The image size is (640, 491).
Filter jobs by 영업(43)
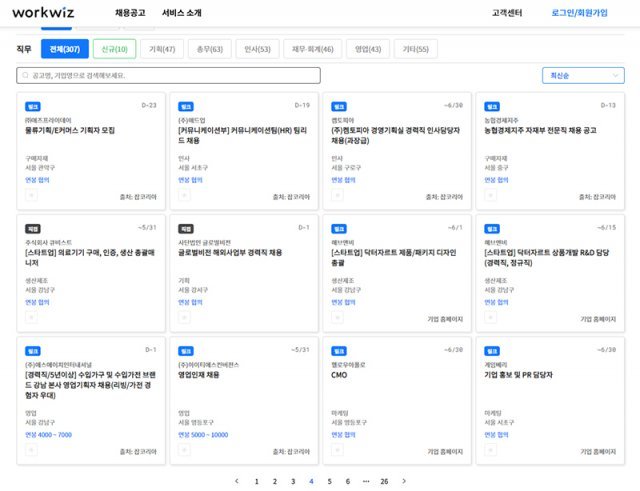click(x=368, y=49)
